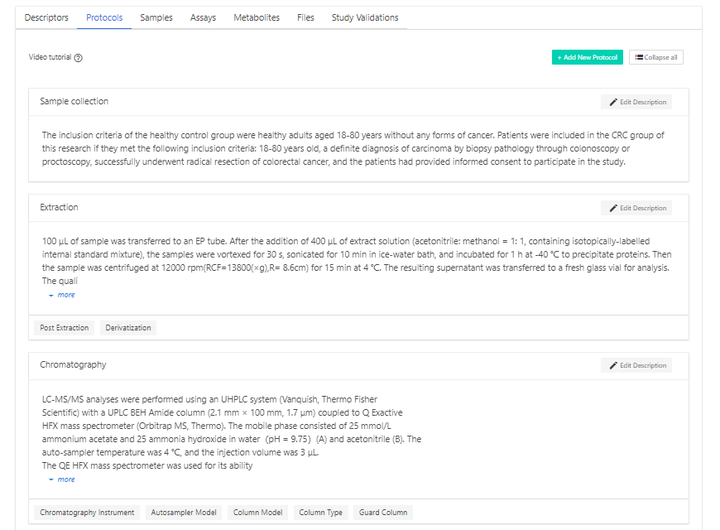Go to the Assays tab
The height and width of the screenshot is (530, 720).
click(x=203, y=18)
